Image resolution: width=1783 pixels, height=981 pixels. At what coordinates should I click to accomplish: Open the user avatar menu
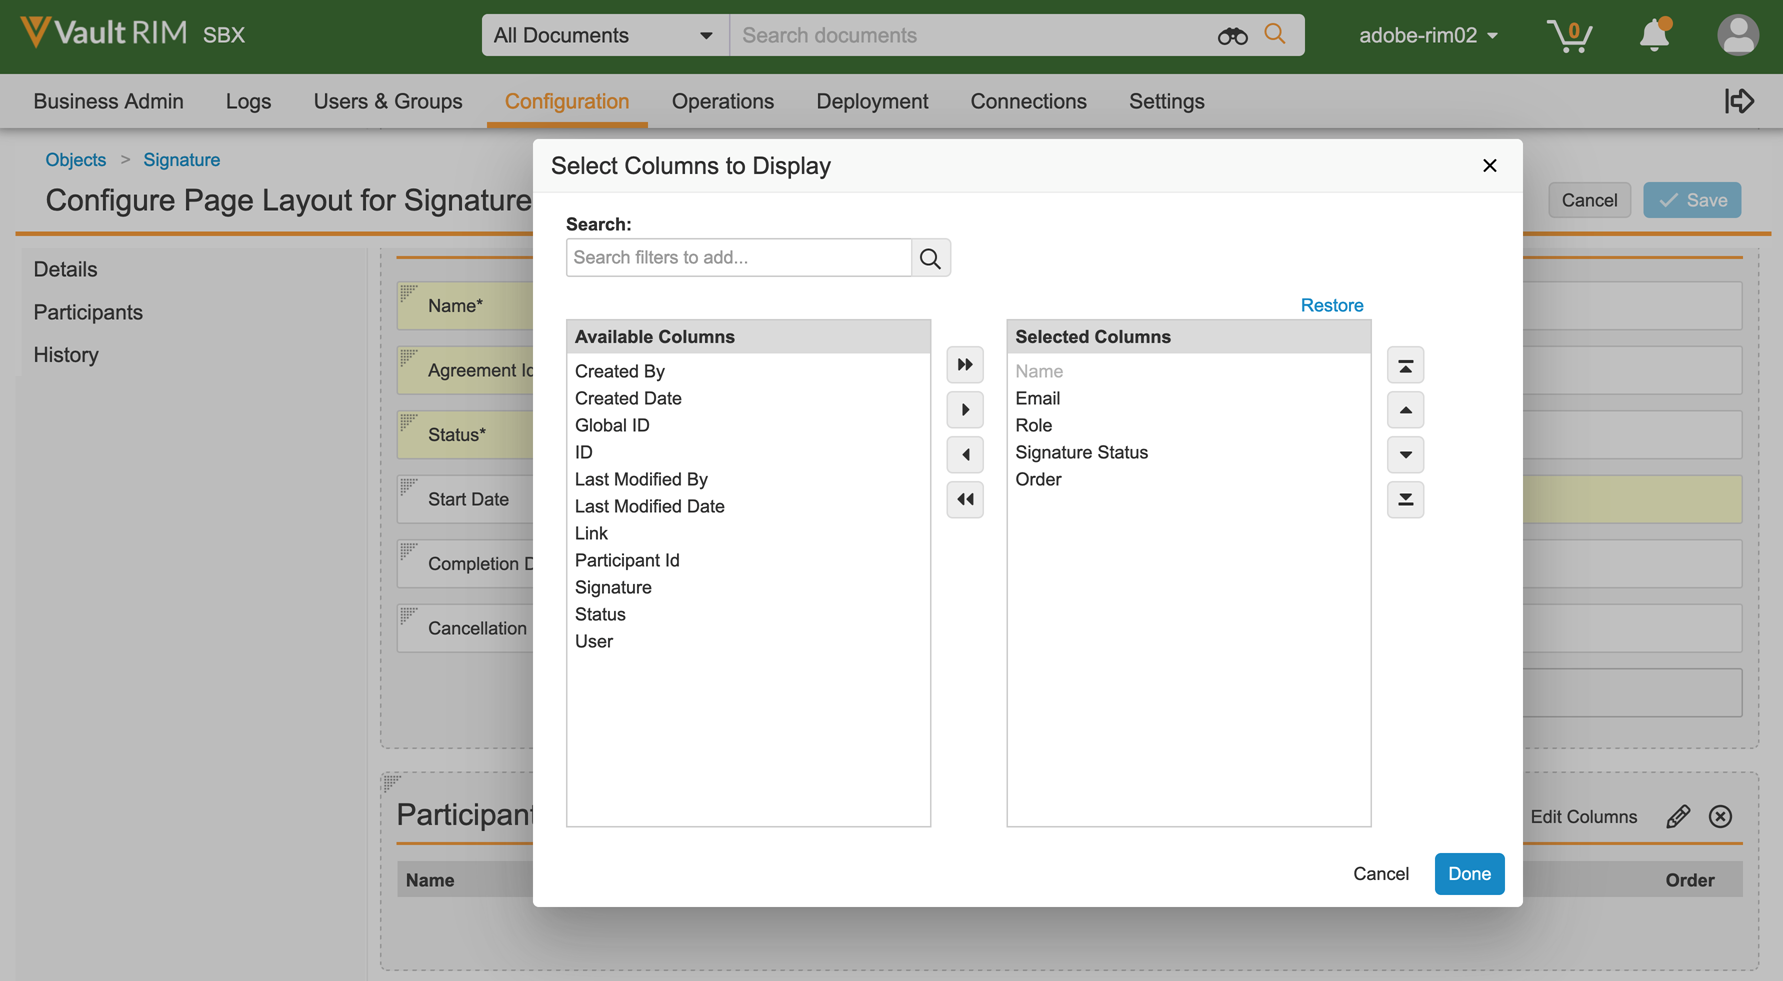(1738, 35)
